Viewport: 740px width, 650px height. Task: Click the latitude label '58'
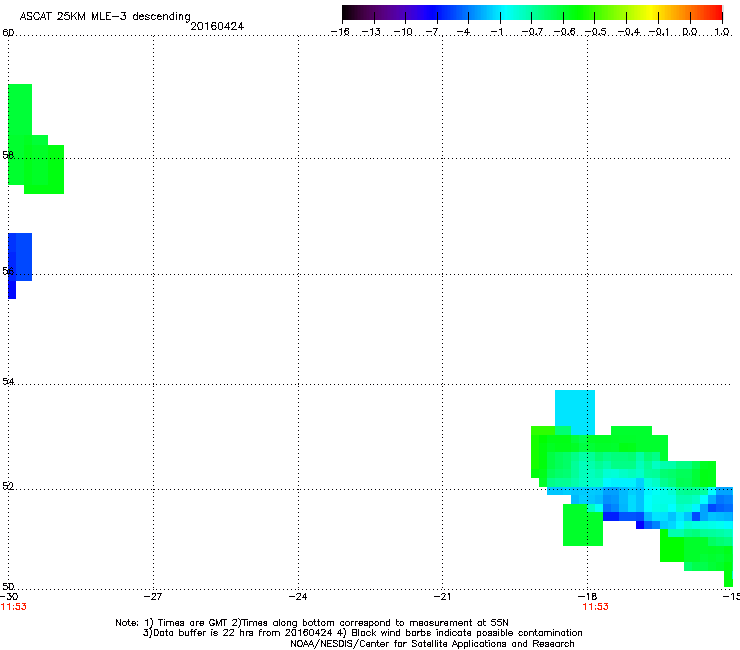(x=8, y=155)
